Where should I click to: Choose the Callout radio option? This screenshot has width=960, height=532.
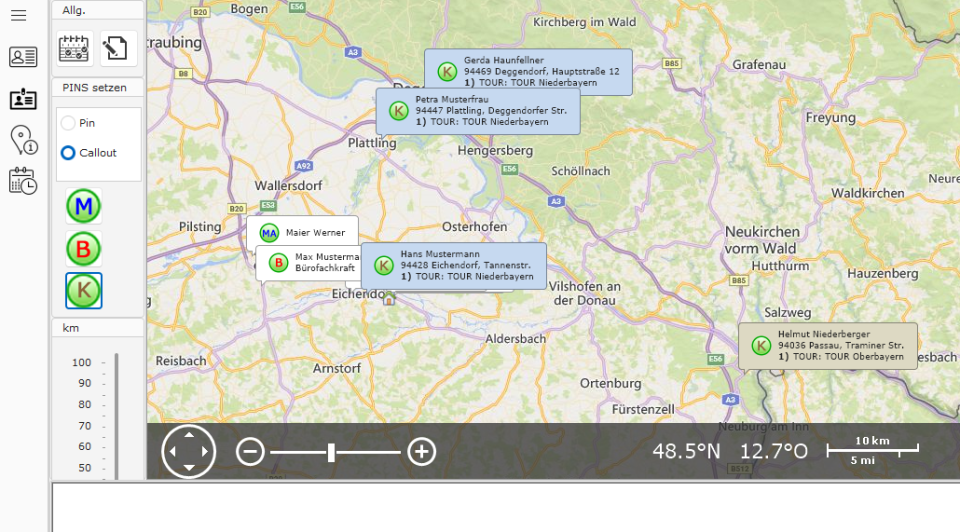(x=68, y=153)
